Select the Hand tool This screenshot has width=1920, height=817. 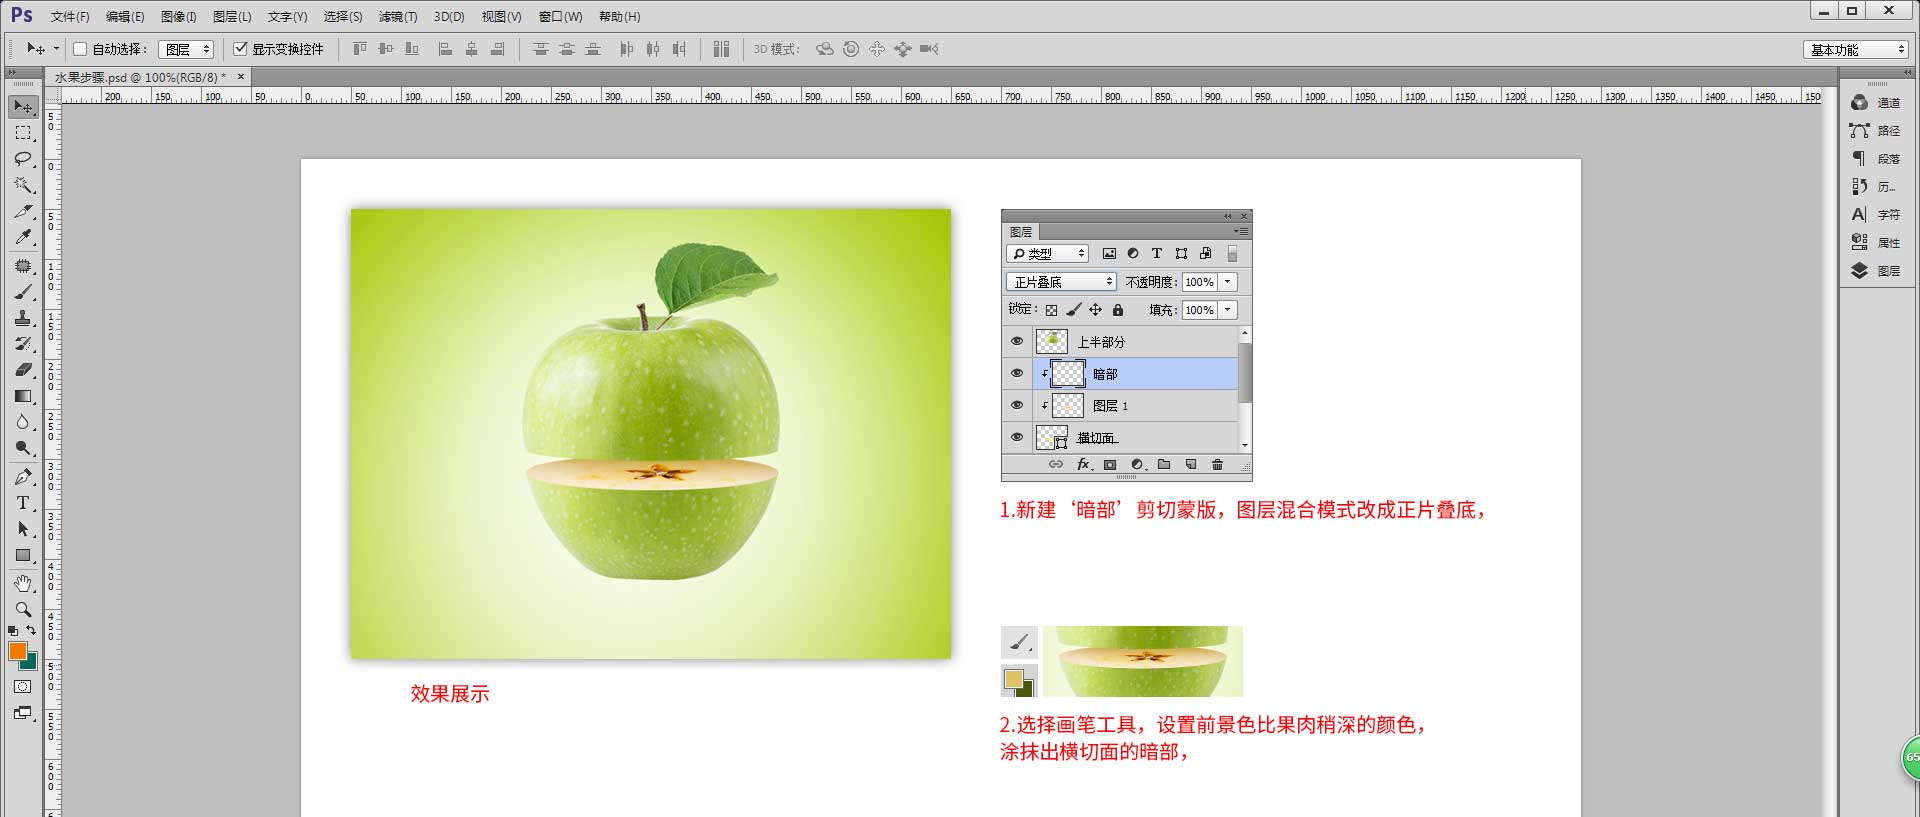(23, 583)
